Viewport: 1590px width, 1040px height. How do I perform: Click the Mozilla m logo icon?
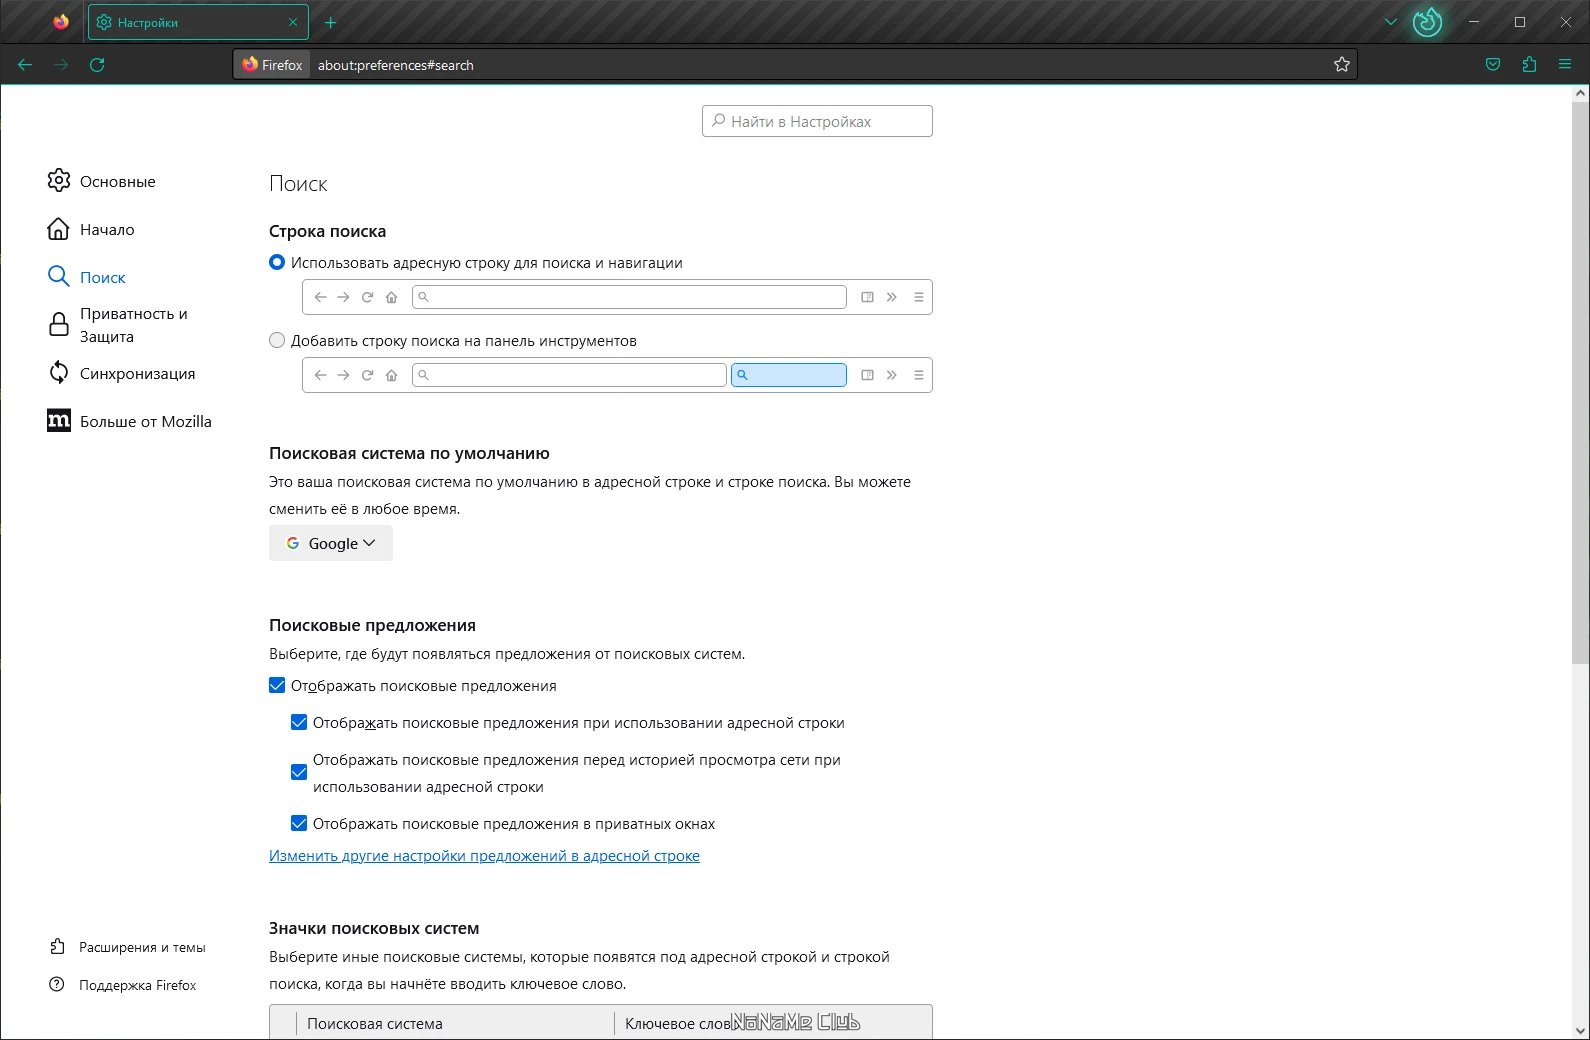tap(59, 421)
